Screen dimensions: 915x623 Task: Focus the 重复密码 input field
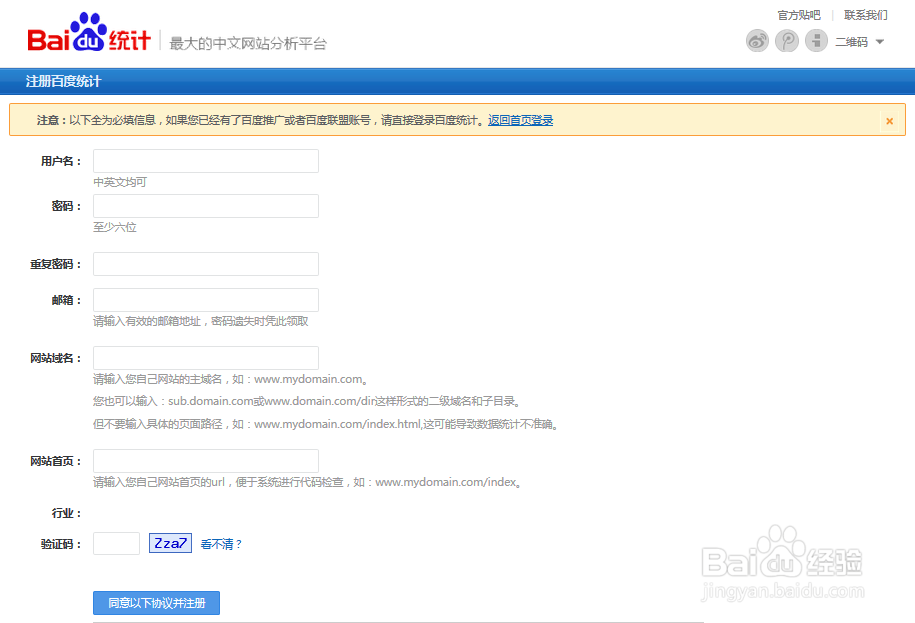point(205,264)
